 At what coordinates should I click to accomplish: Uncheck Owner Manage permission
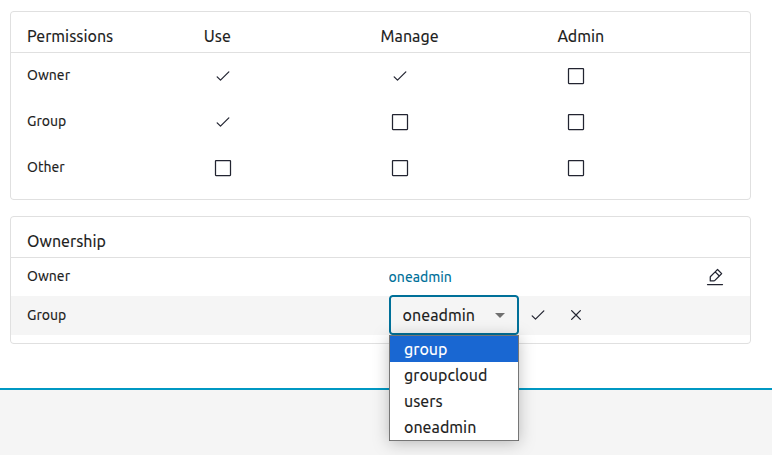(400, 76)
